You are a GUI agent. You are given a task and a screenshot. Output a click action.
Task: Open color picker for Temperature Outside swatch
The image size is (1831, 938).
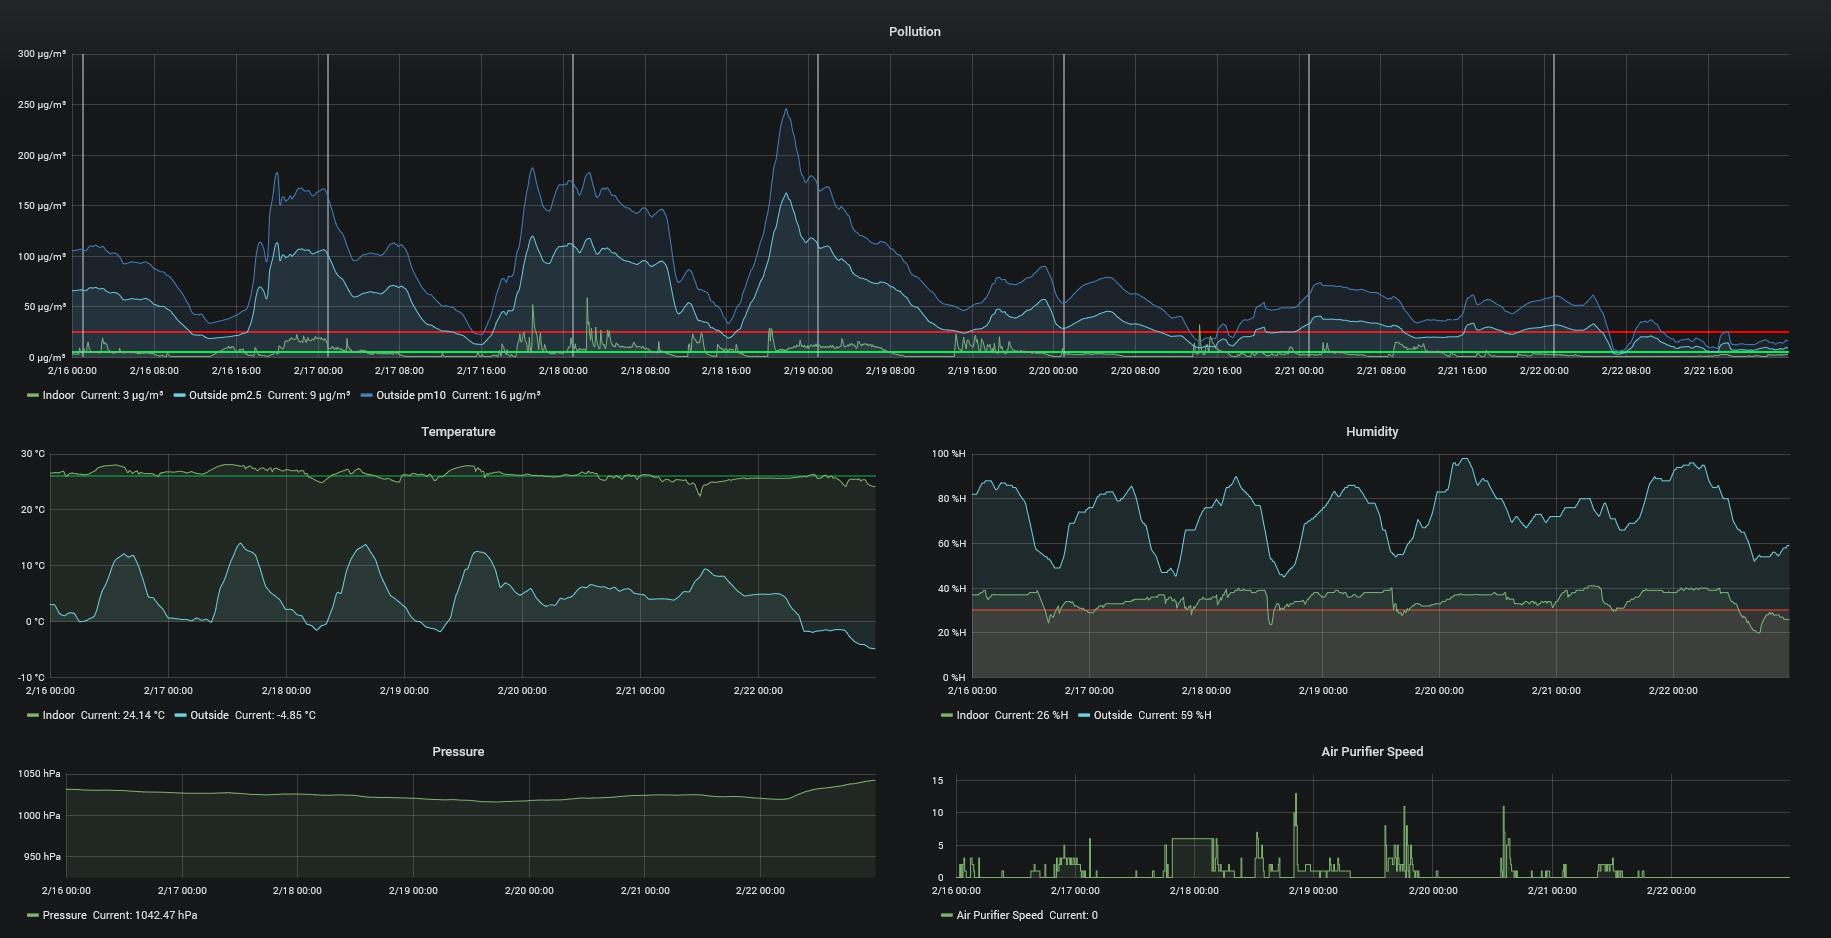tap(181, 716)
